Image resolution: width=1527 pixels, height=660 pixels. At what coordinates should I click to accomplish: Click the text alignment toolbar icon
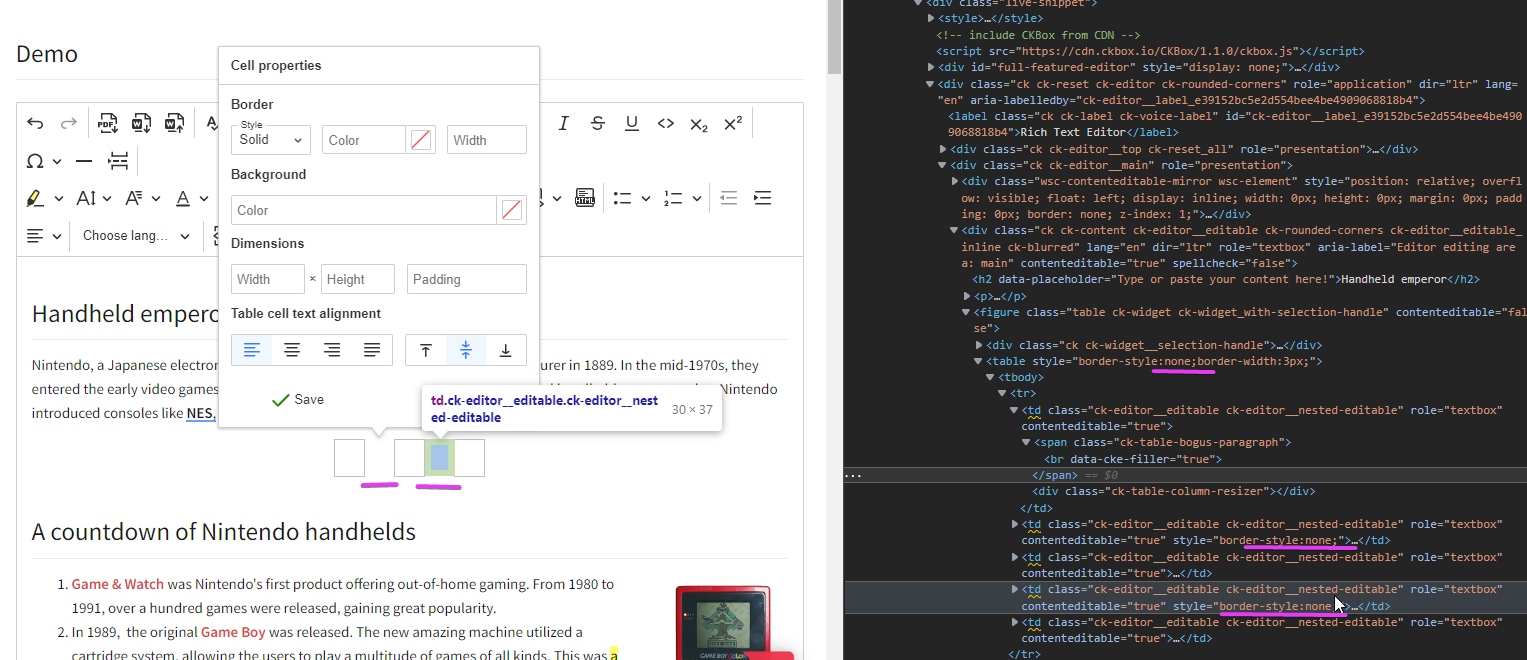[x=35, y=236]
